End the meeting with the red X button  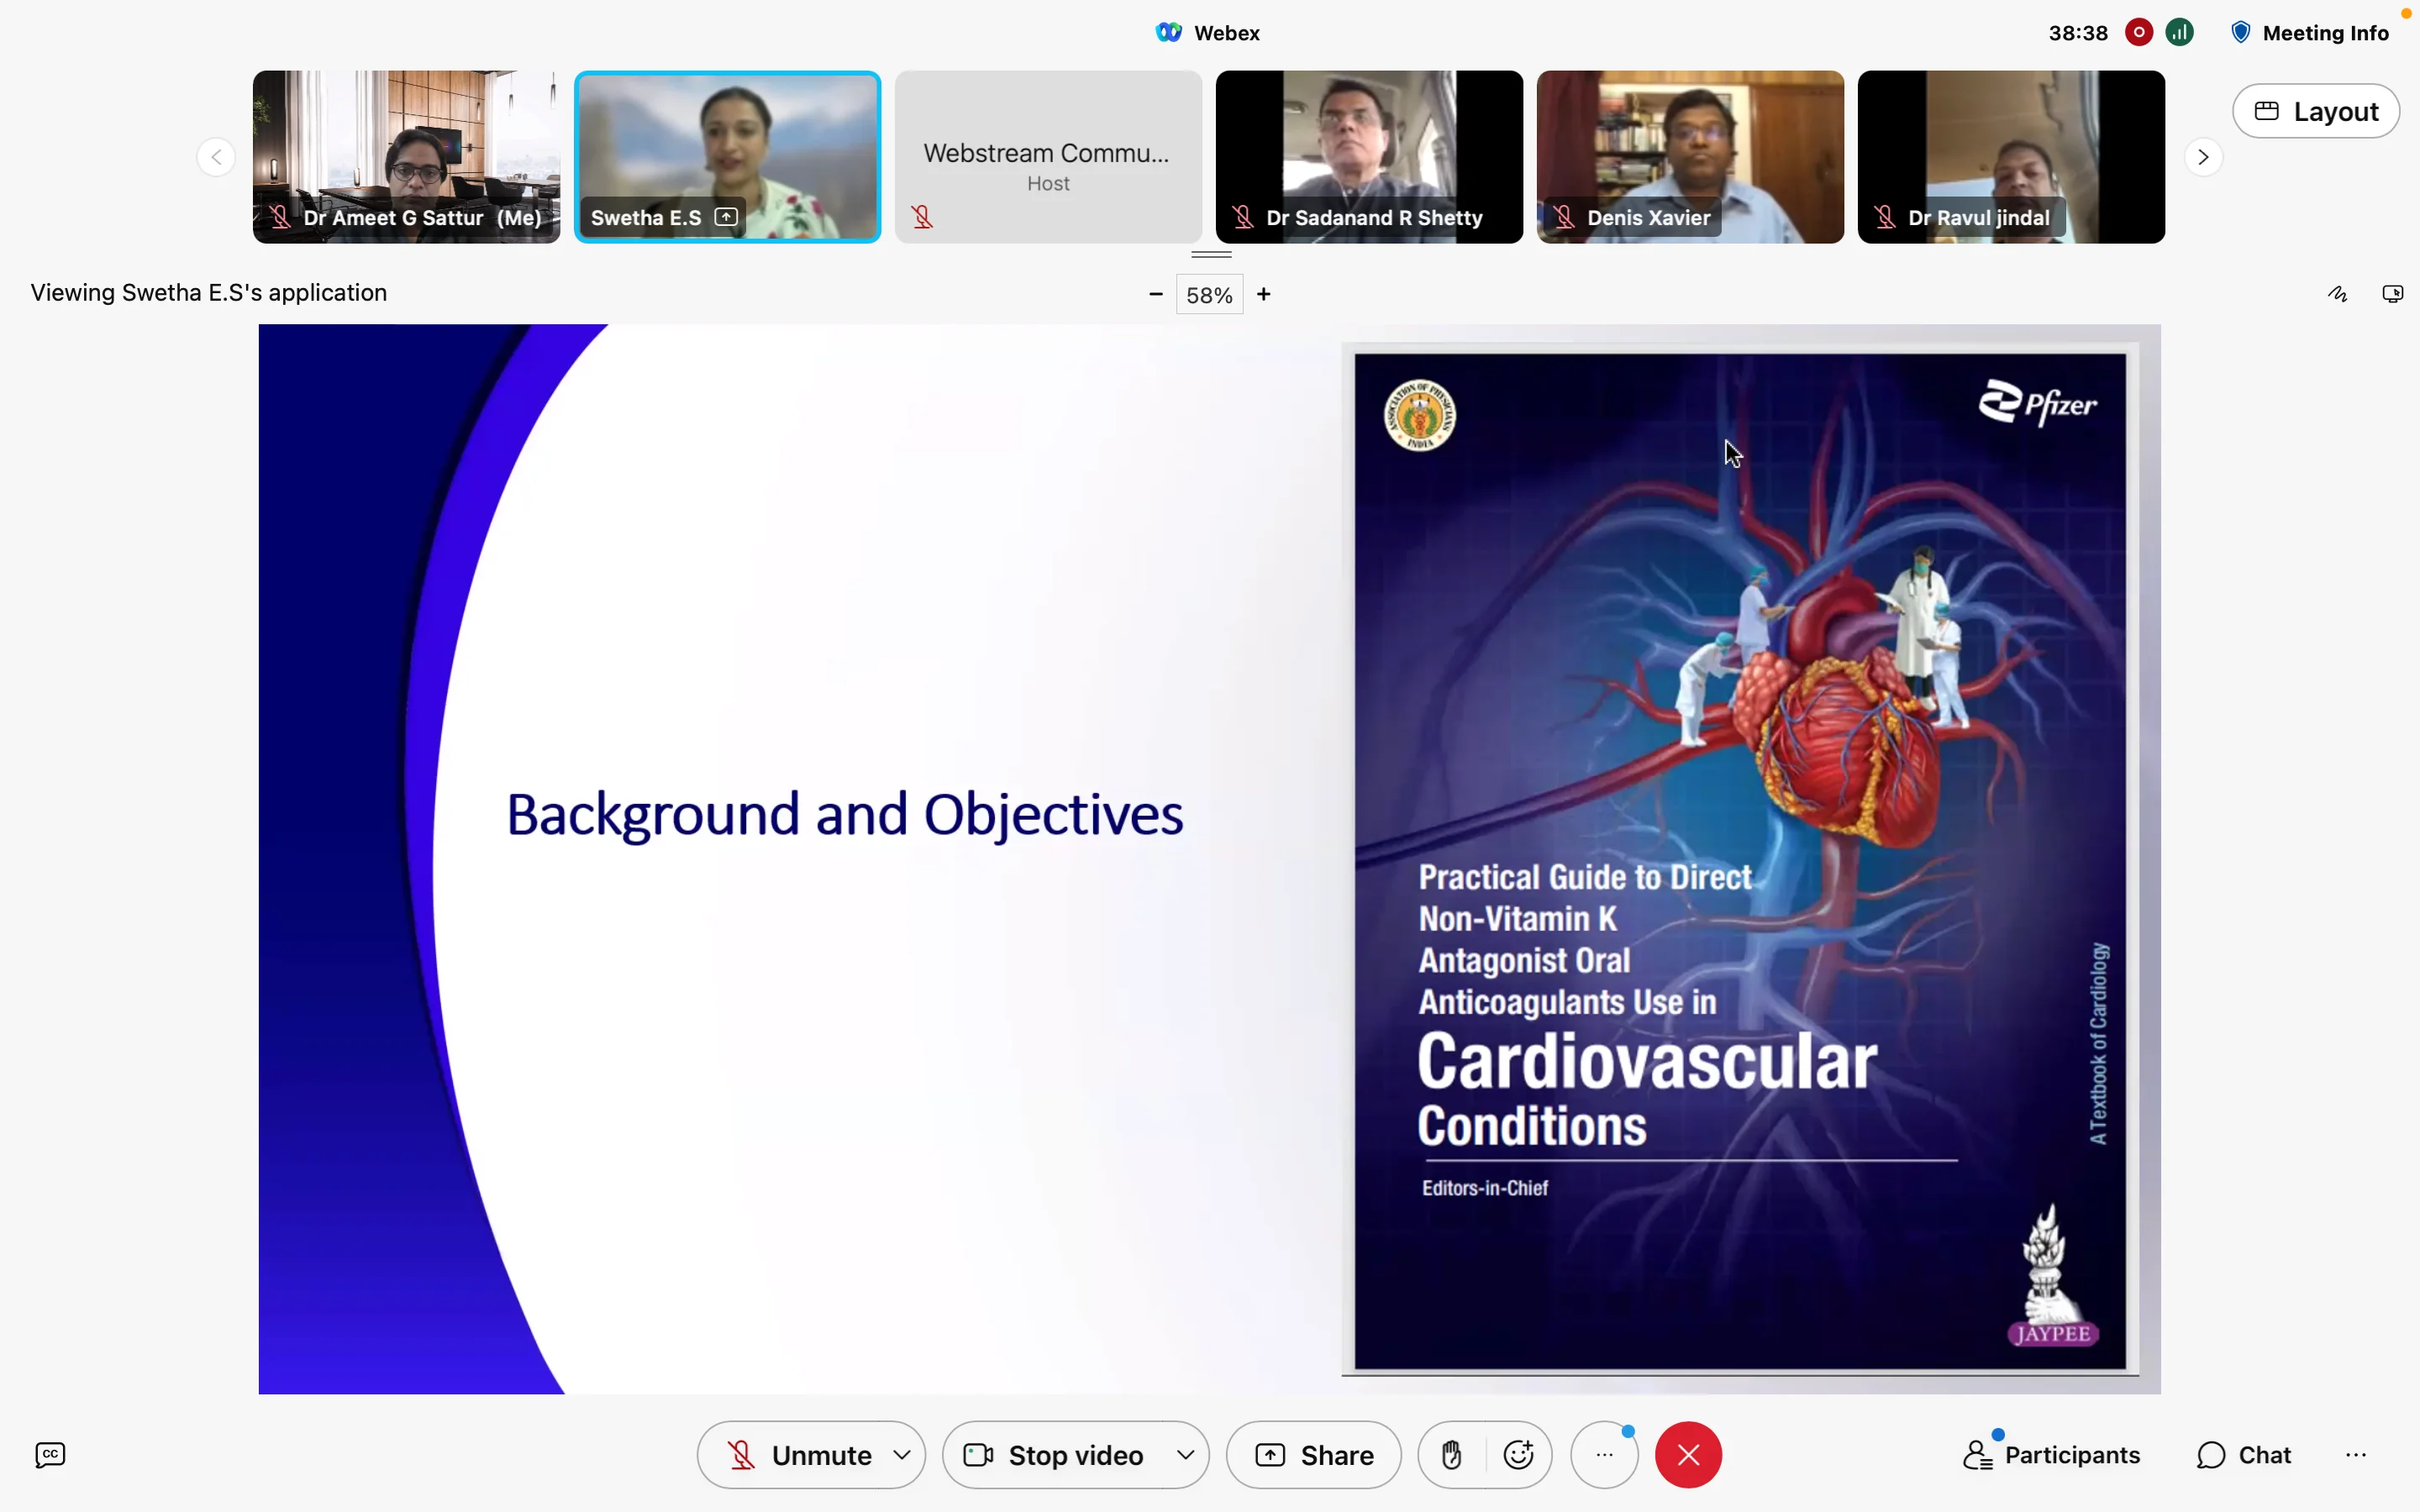(1688, 1455)
